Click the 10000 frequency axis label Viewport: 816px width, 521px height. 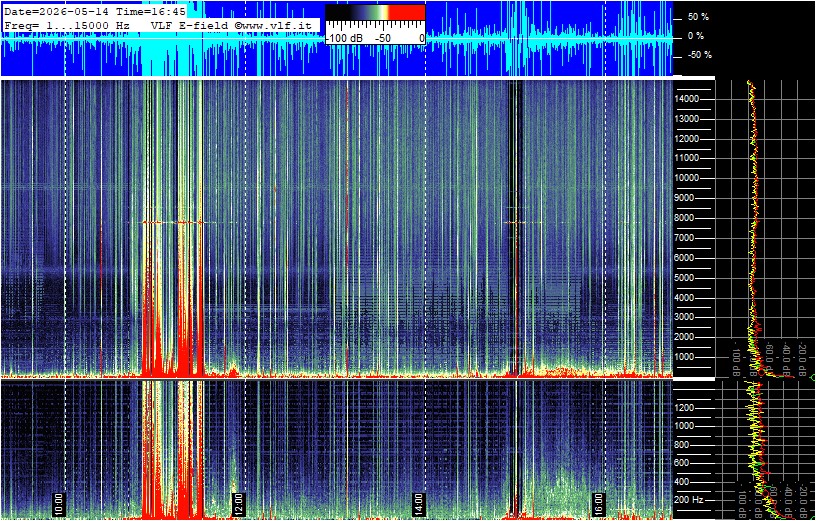coord(687,178)
